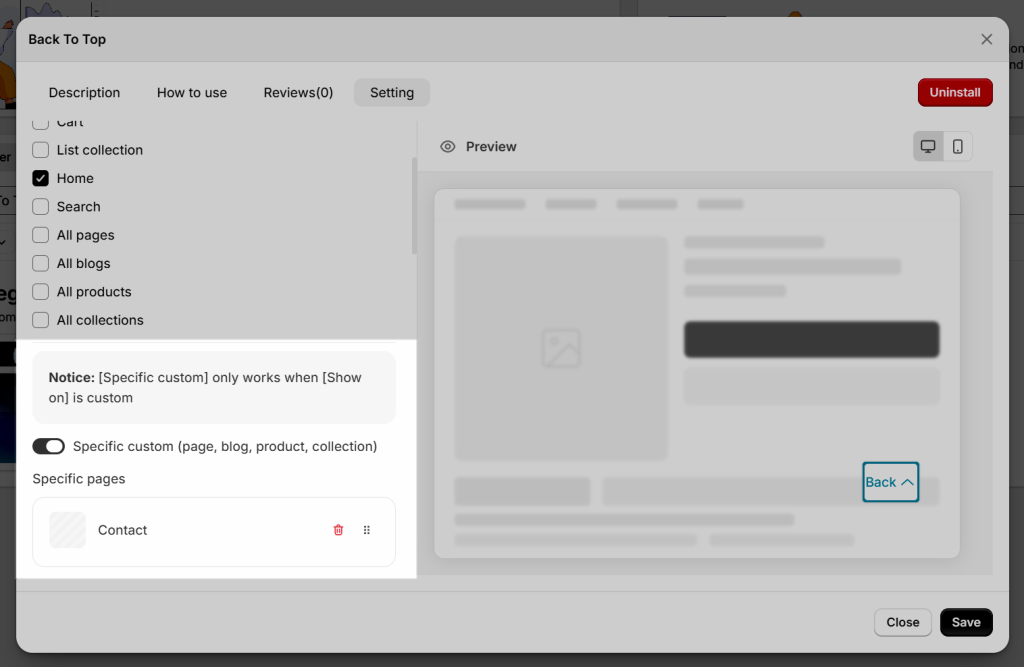Click the red Uninstall button
Screen dimensions: 1024x667
pyautogui.click(x=955, y=92)
